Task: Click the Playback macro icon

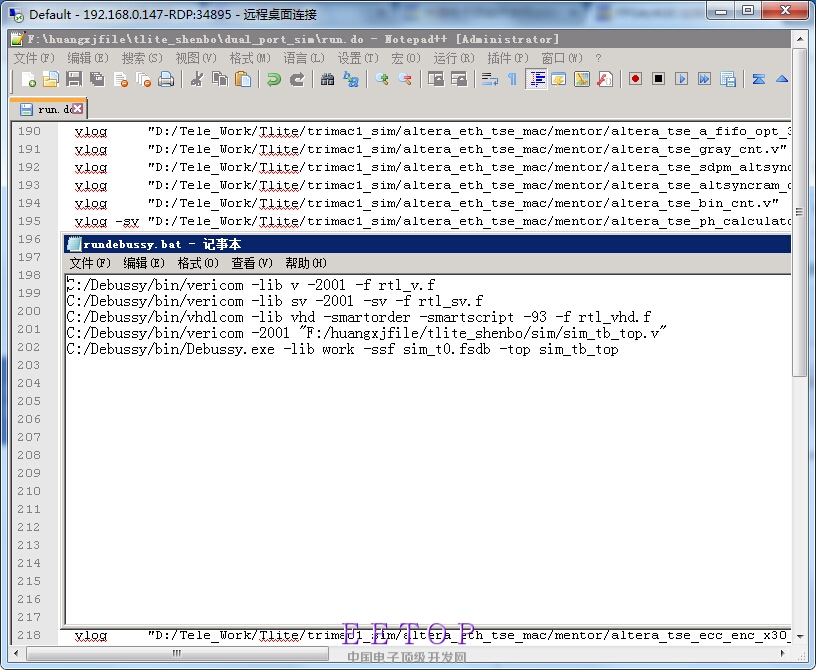Action: click(x=681, y=79)
